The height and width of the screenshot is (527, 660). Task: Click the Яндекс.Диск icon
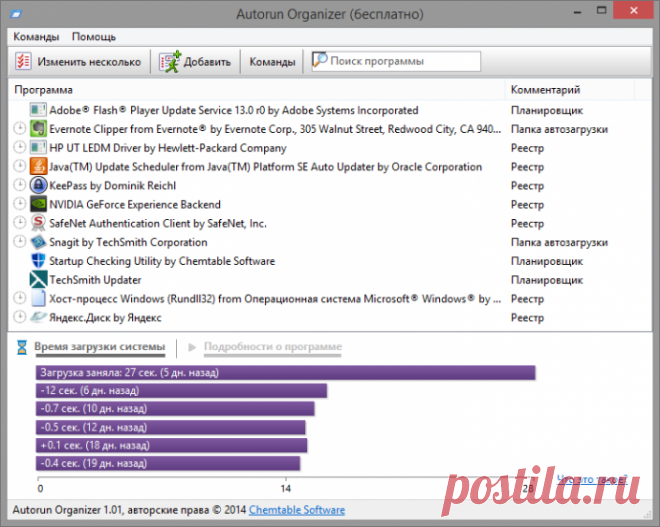click(38, 317)
